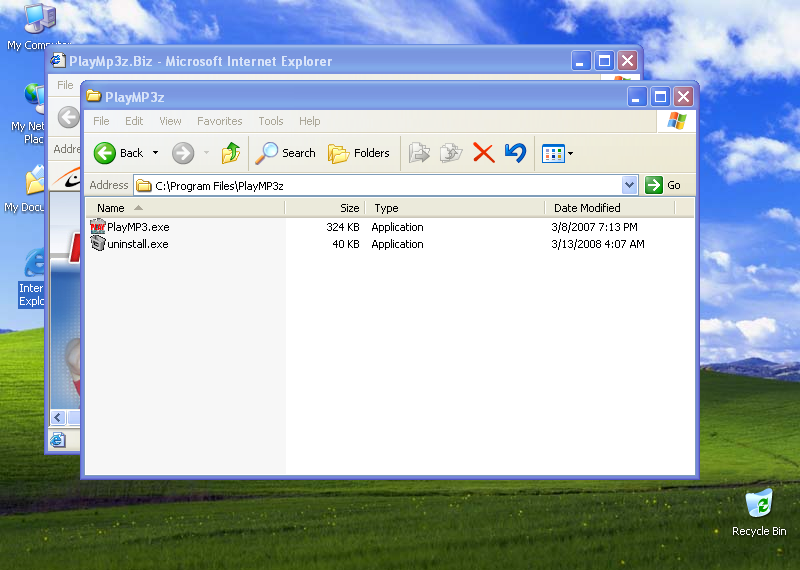Click the red Delete X icon

[483, 153]
